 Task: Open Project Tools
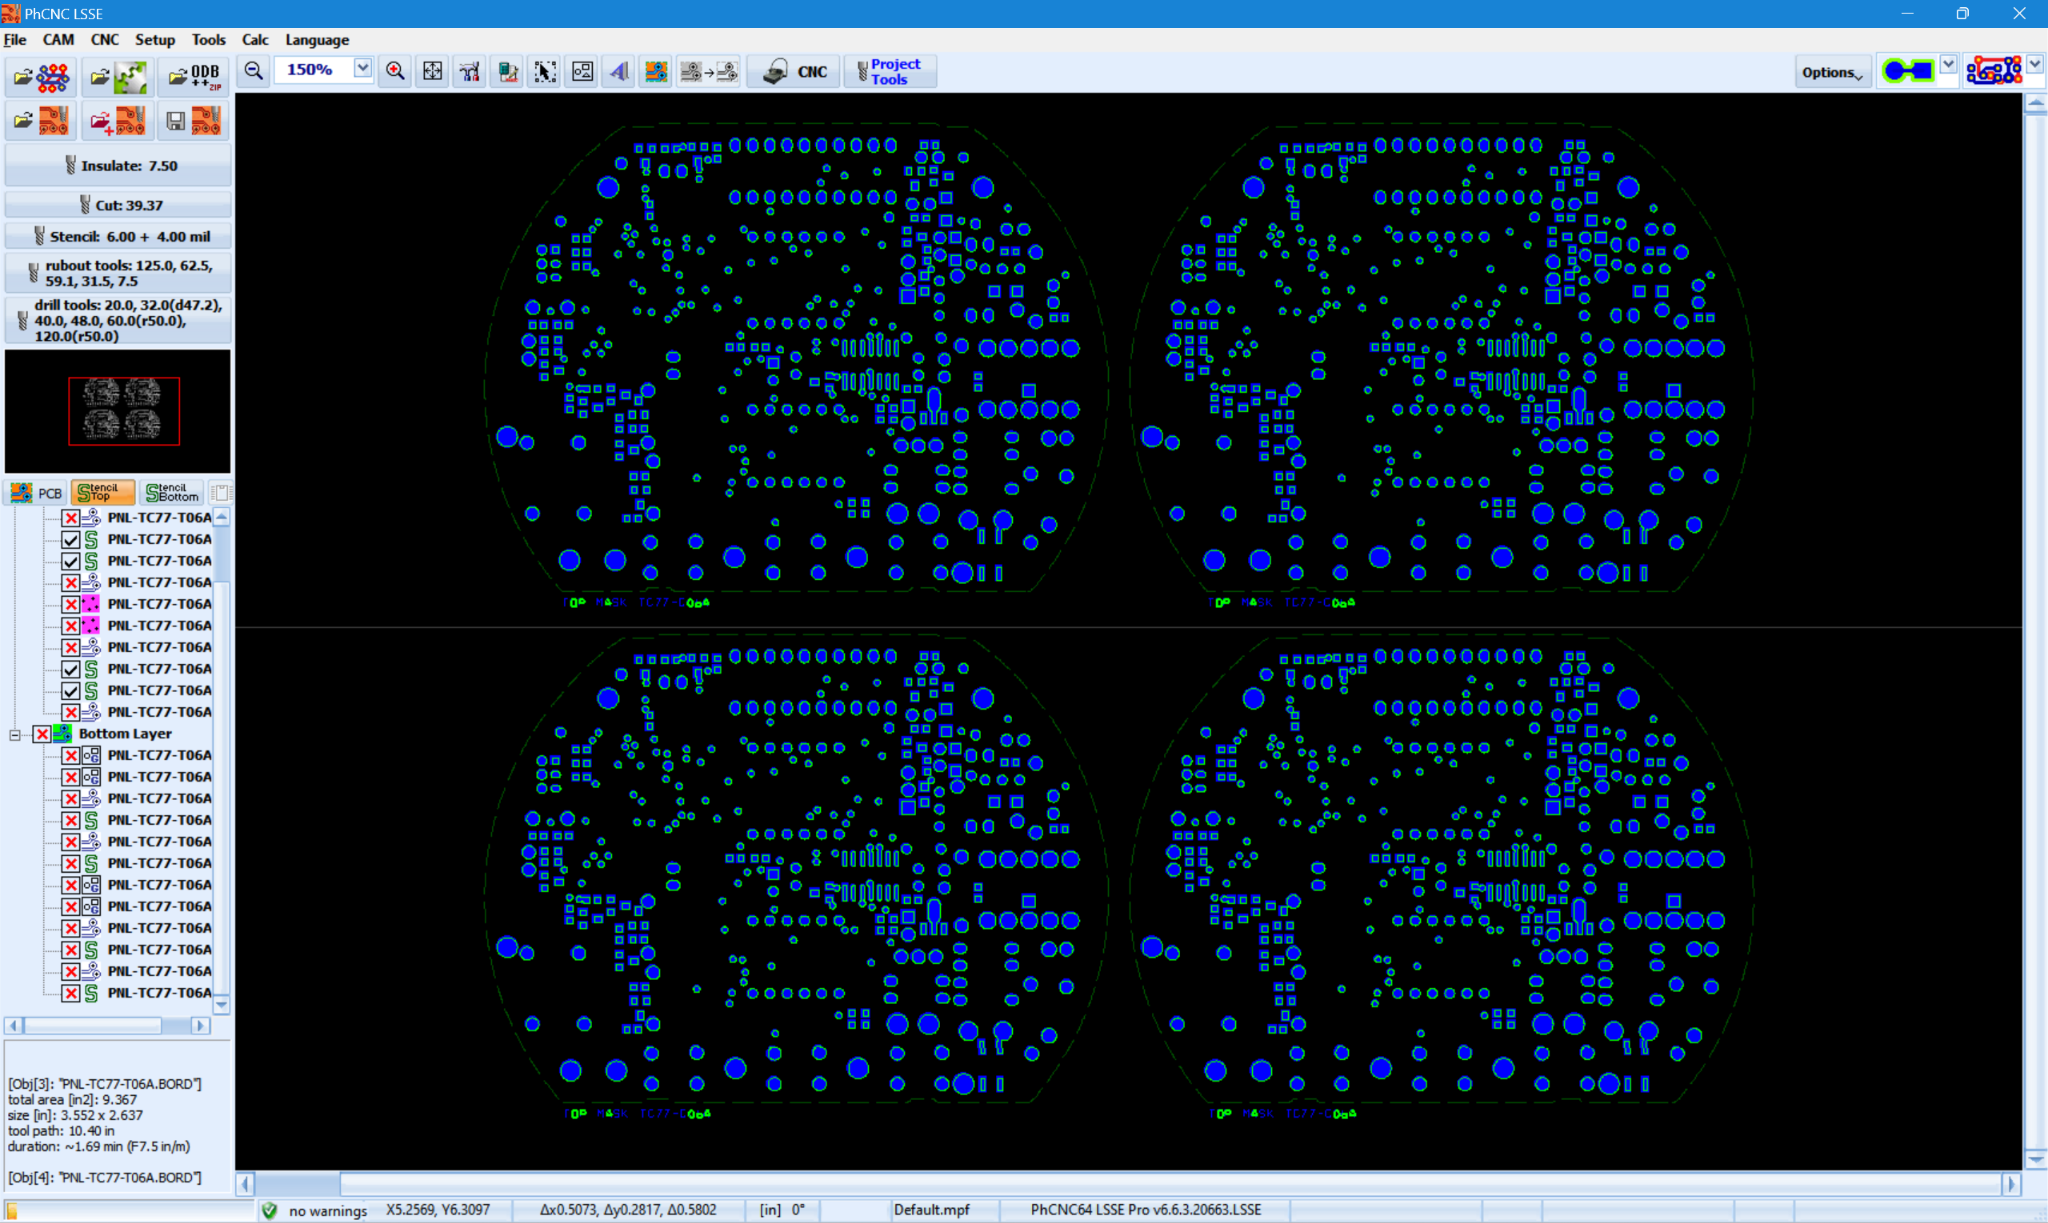pos(891,72)
